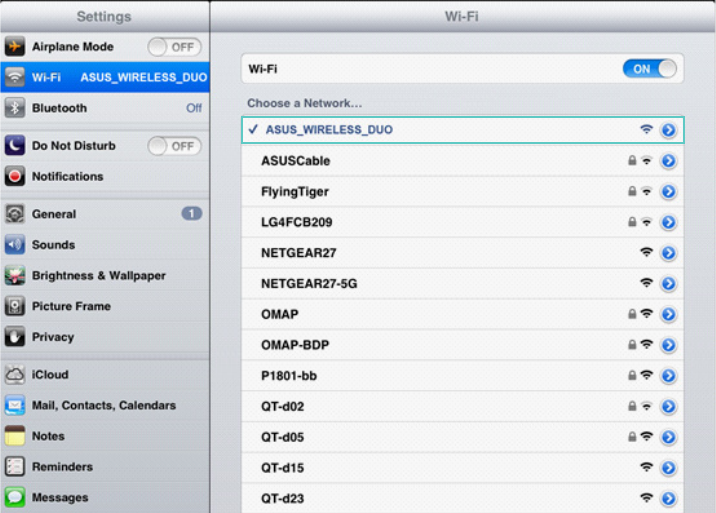This screenshot has height=513, width=716.
Task: Click the lock icon on P1801-bb row
Action: [x=632, y=375]
